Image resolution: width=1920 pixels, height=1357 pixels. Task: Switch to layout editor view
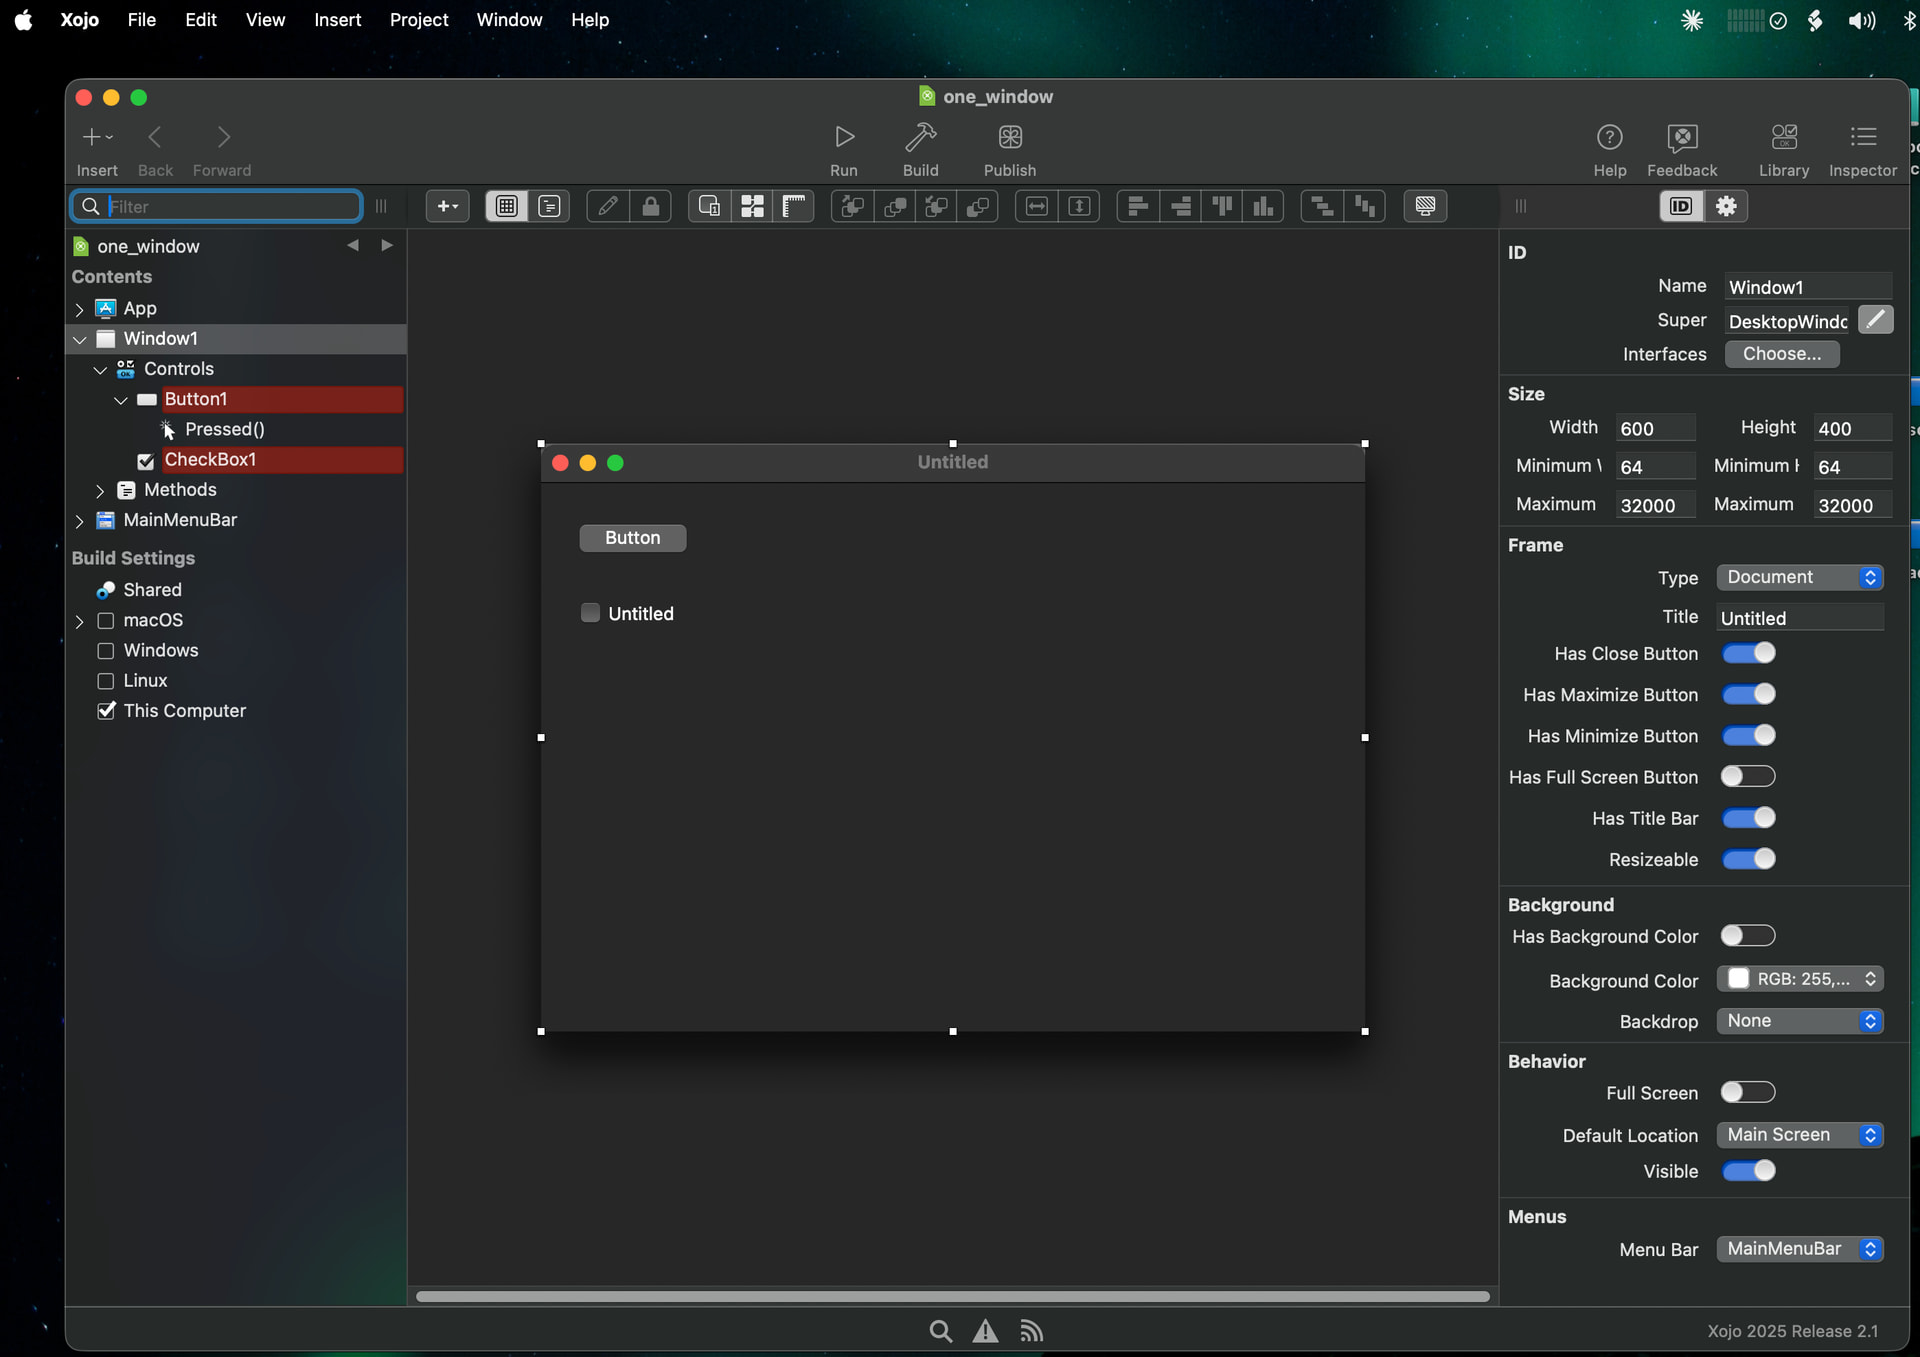[x=507, y=206]
